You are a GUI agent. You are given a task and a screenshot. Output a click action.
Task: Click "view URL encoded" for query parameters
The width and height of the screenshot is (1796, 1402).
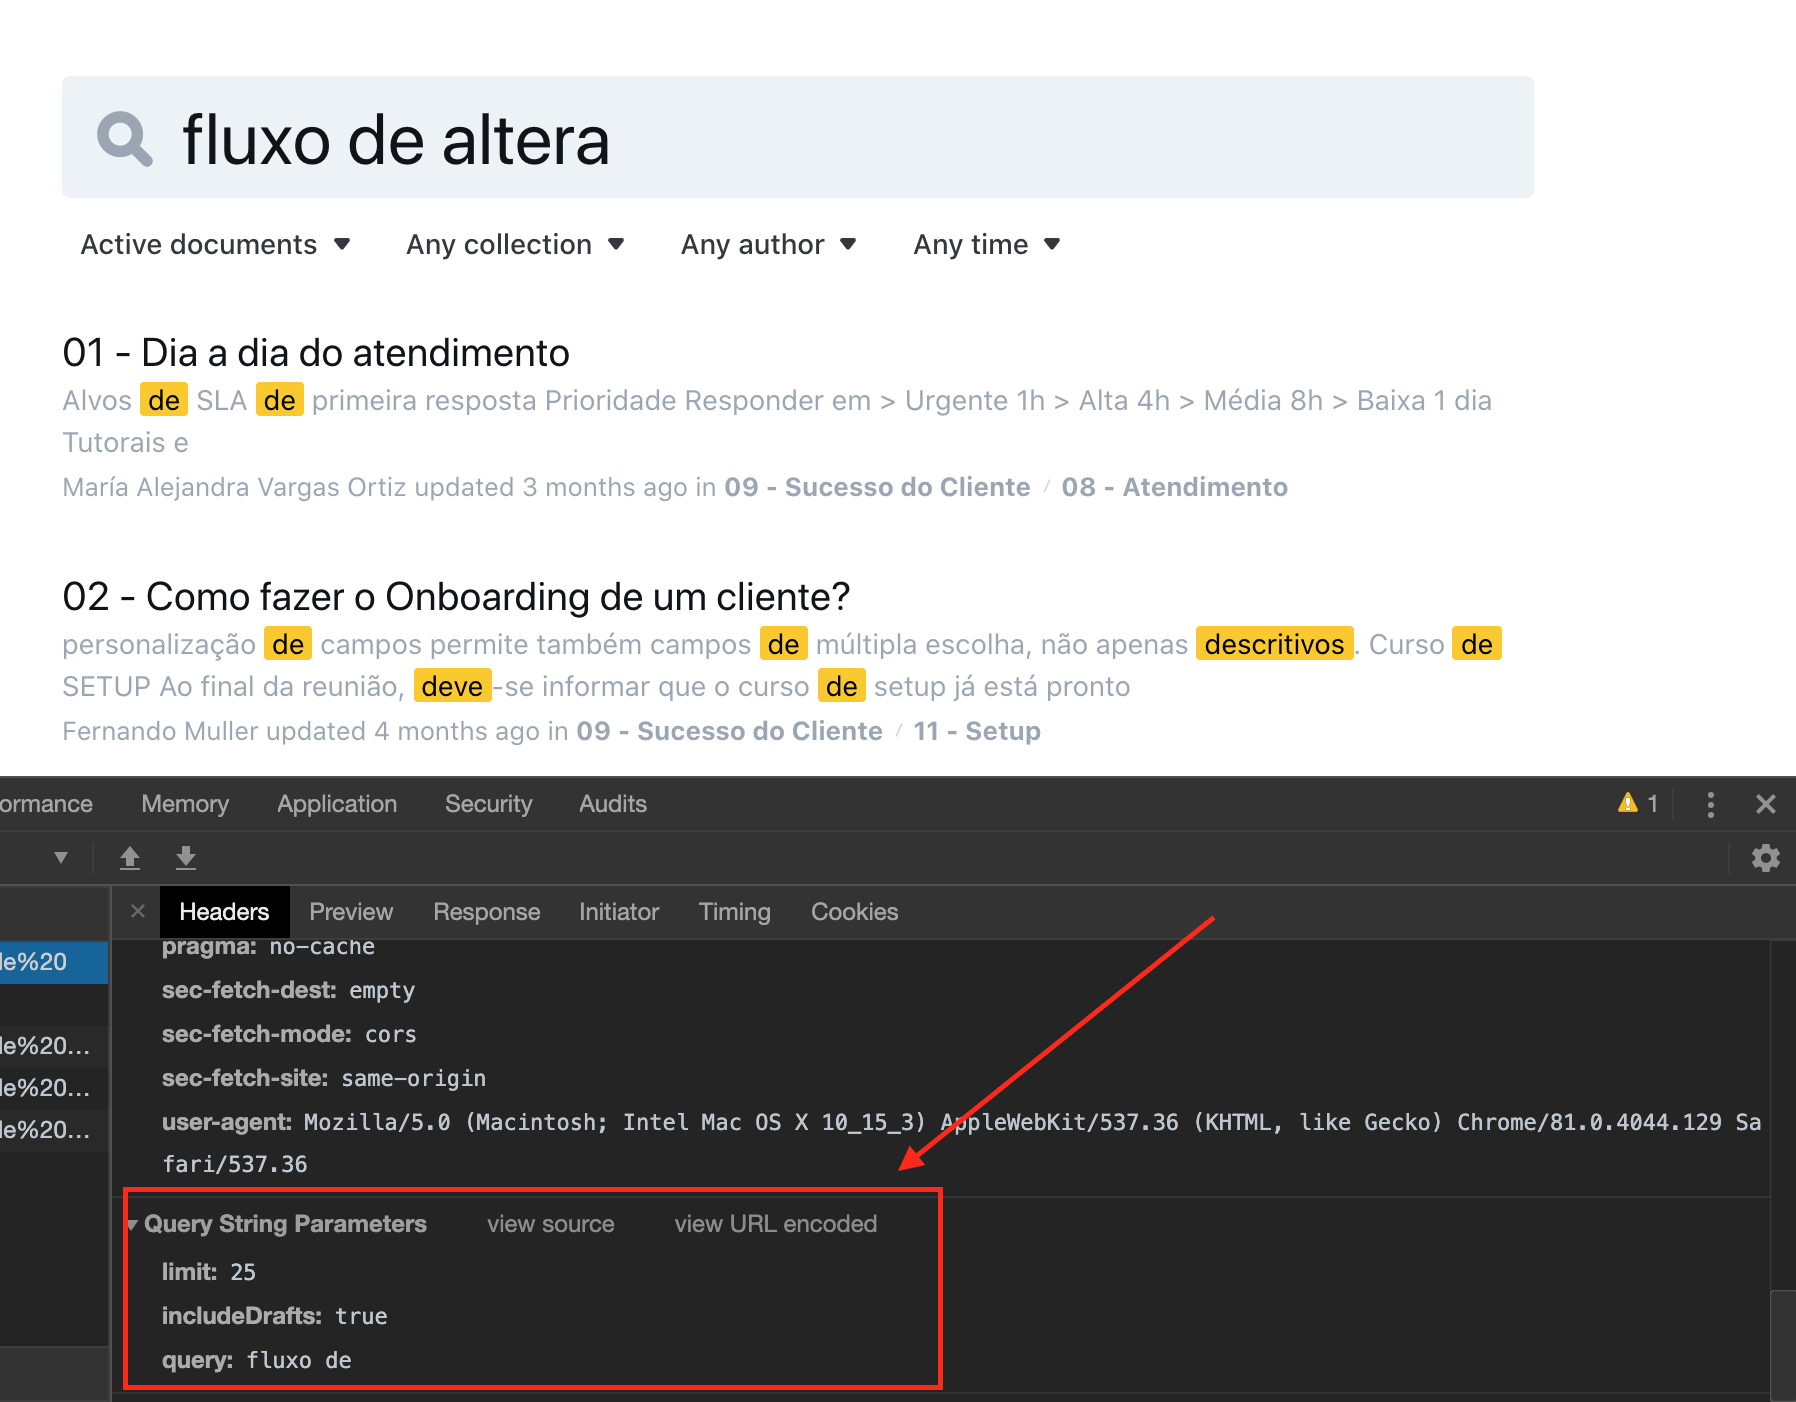pos(776,1224)
